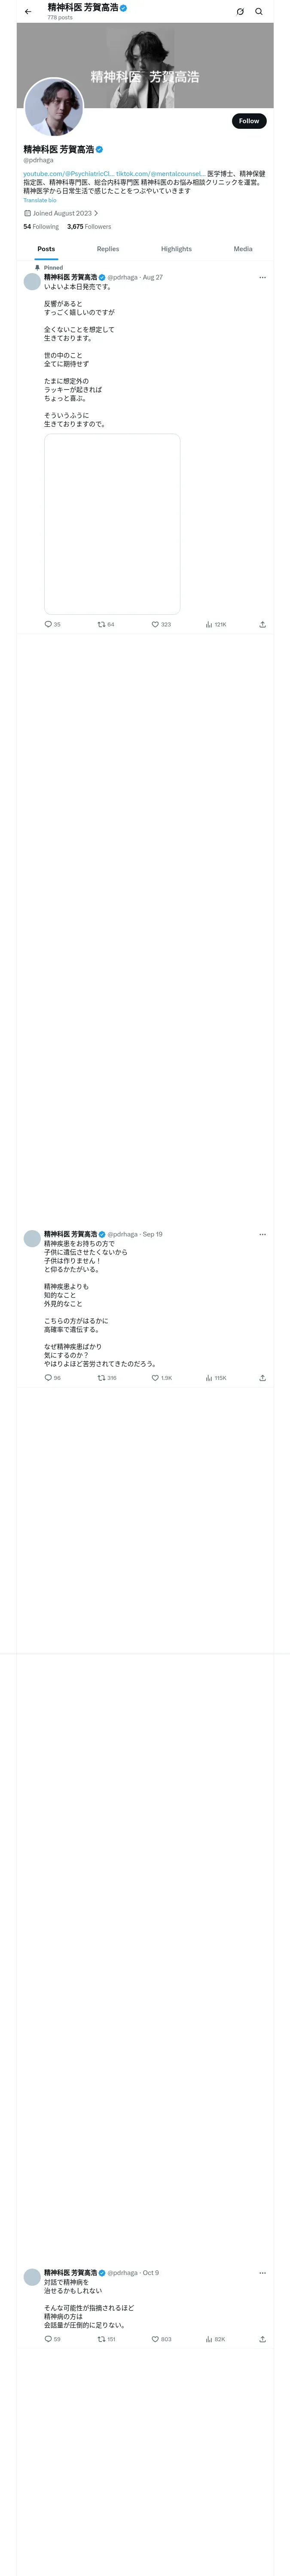Like the Sep 19 post with 1.9K likes

click(x=161, y=1378)
